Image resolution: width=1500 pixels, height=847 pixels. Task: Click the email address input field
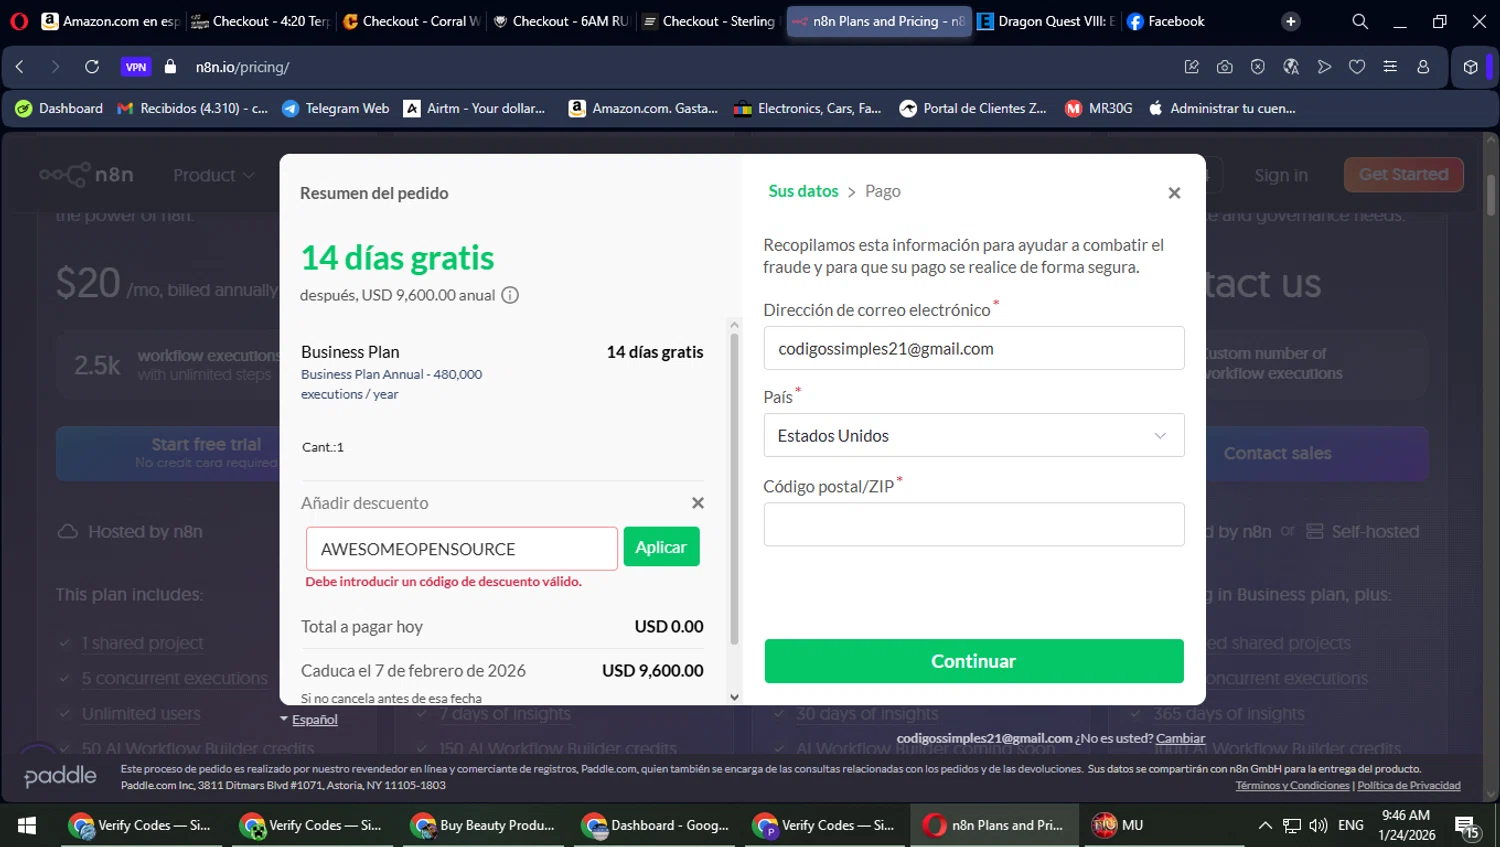[974, 349]
